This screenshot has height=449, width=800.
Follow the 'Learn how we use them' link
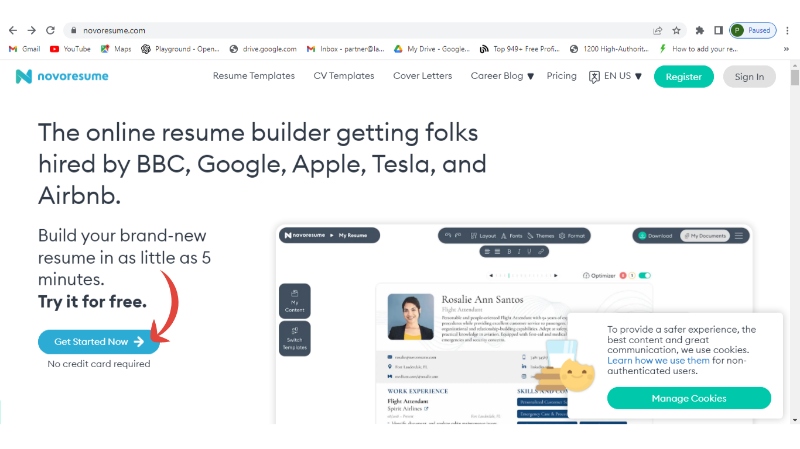pyautogui.click(x=658, y=360)
